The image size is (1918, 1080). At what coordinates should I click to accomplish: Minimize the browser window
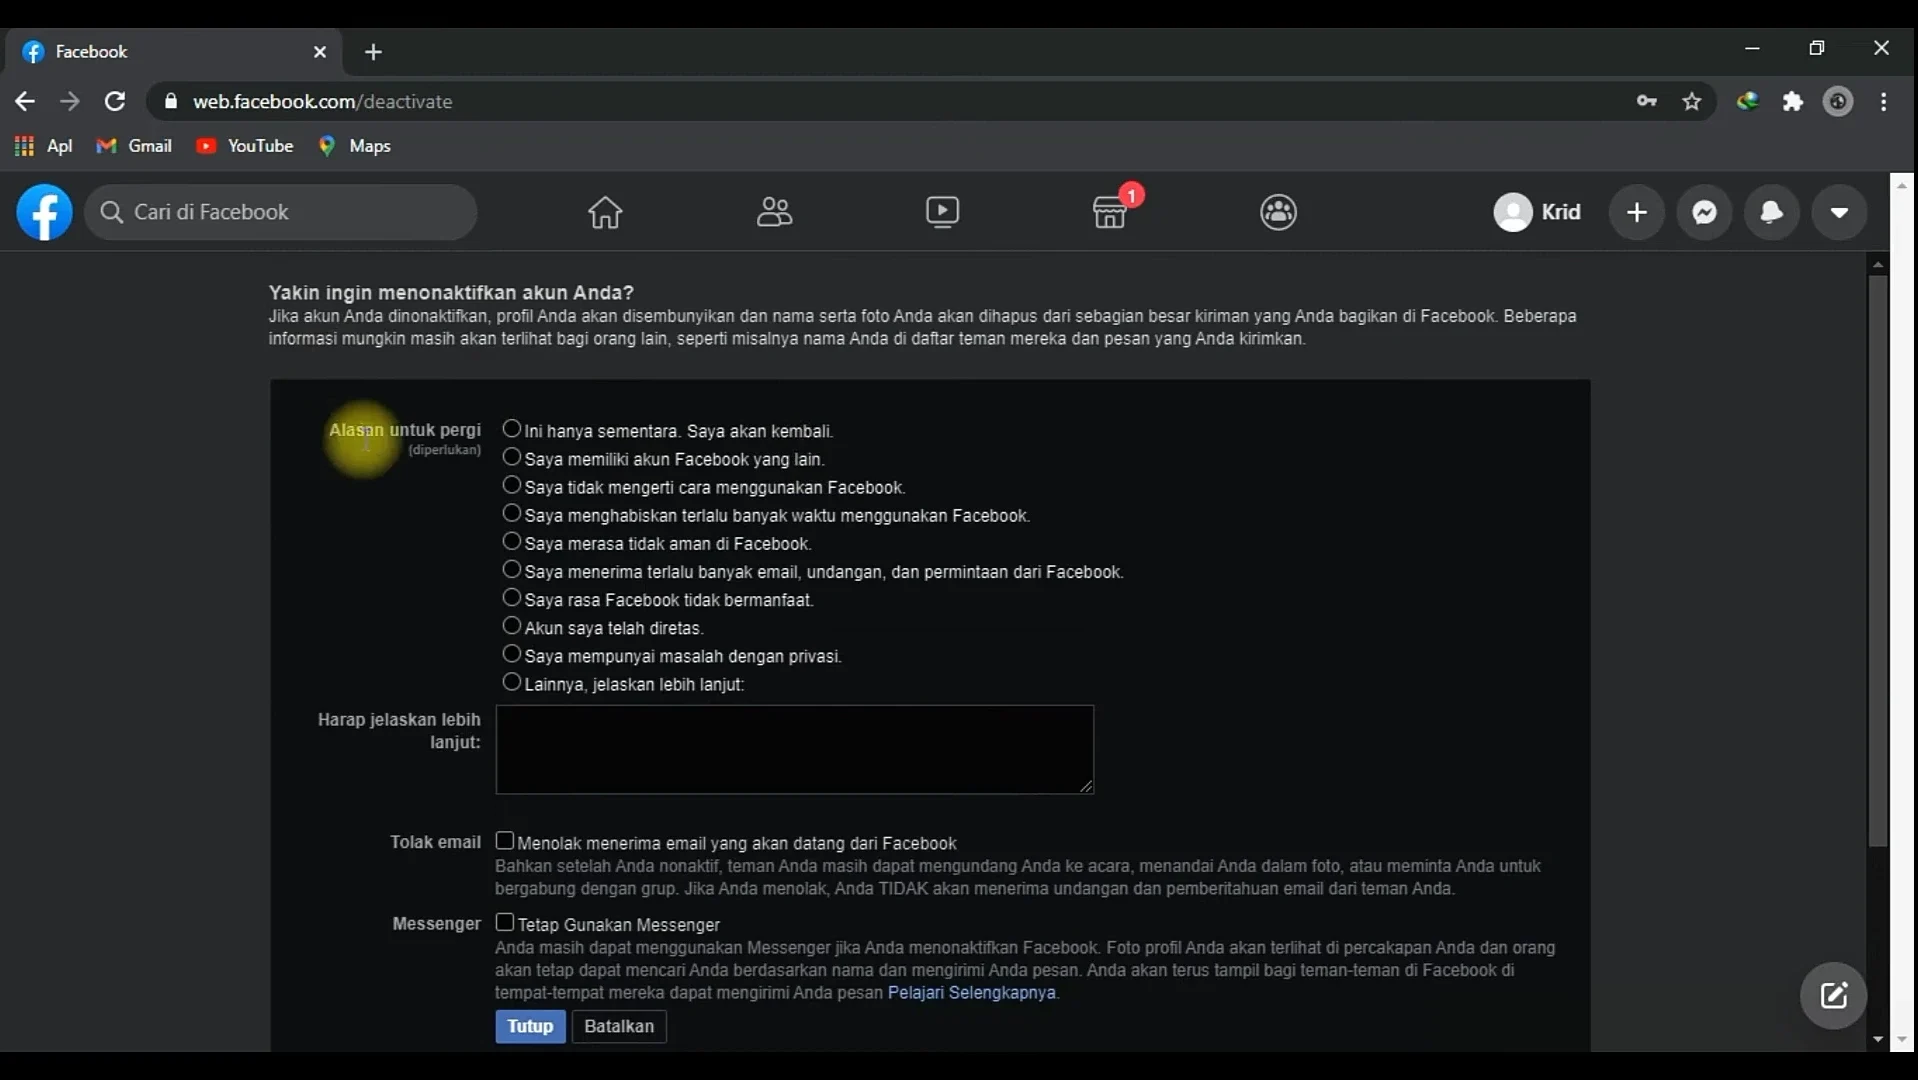pos(1752,48)
